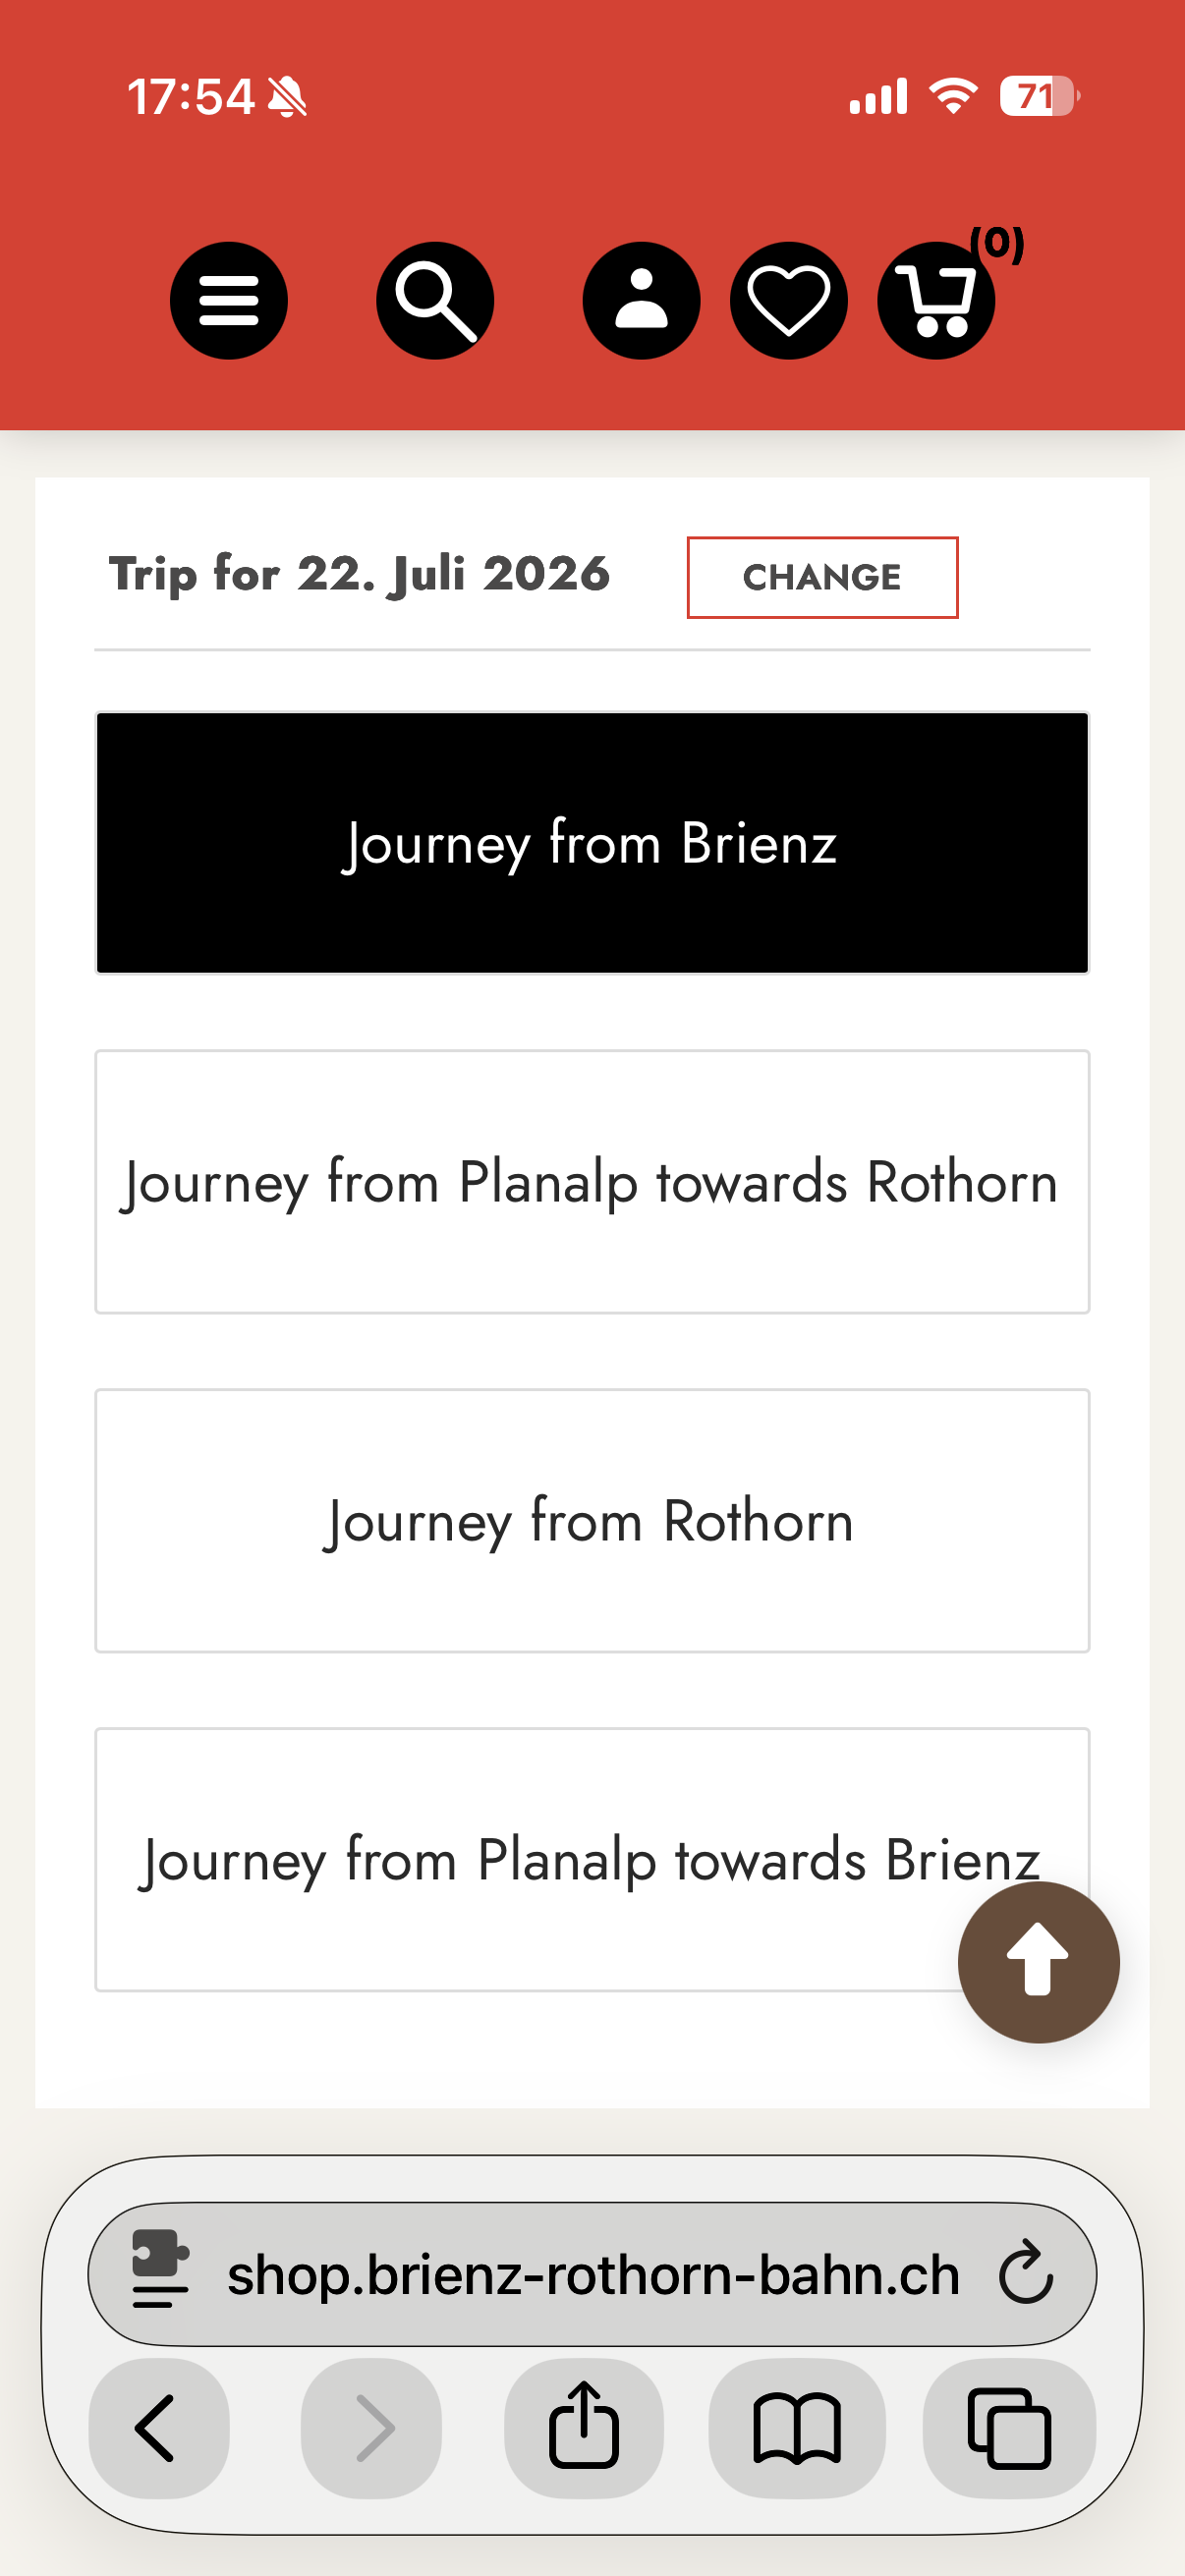Open the hamburger menu

coord(229,301)
